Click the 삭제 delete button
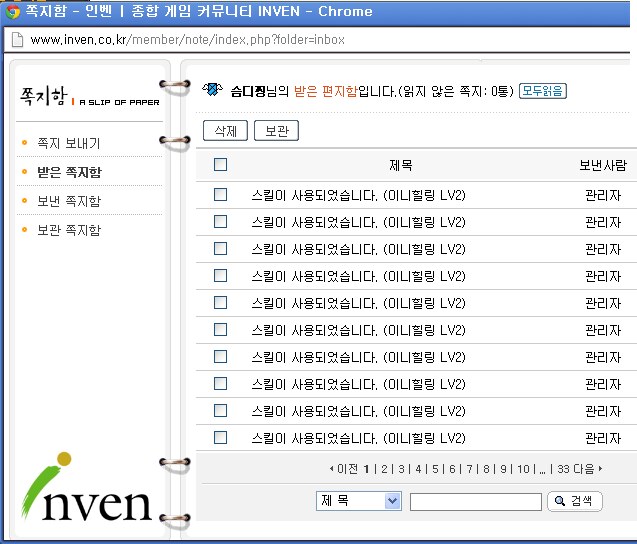Viewport: 637px width, 544px height. click(x=225, y=130)
